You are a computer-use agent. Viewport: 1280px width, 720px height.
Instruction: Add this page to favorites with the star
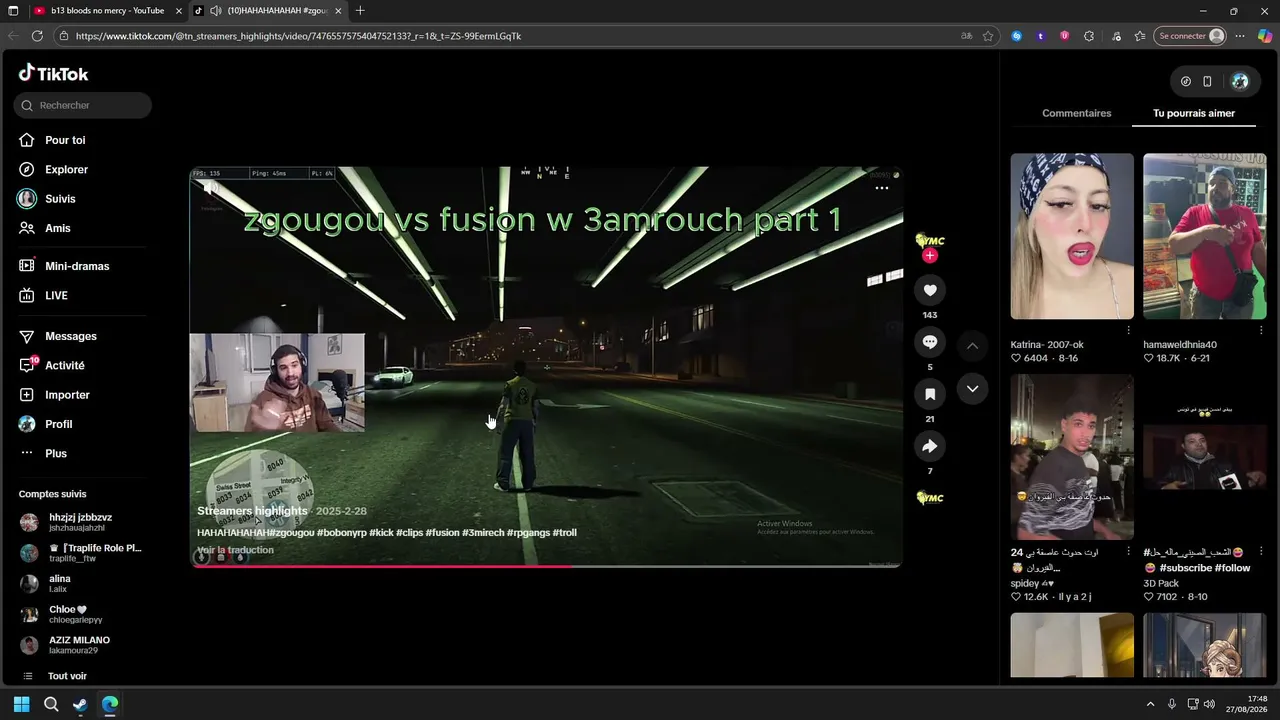pos(988,36)
